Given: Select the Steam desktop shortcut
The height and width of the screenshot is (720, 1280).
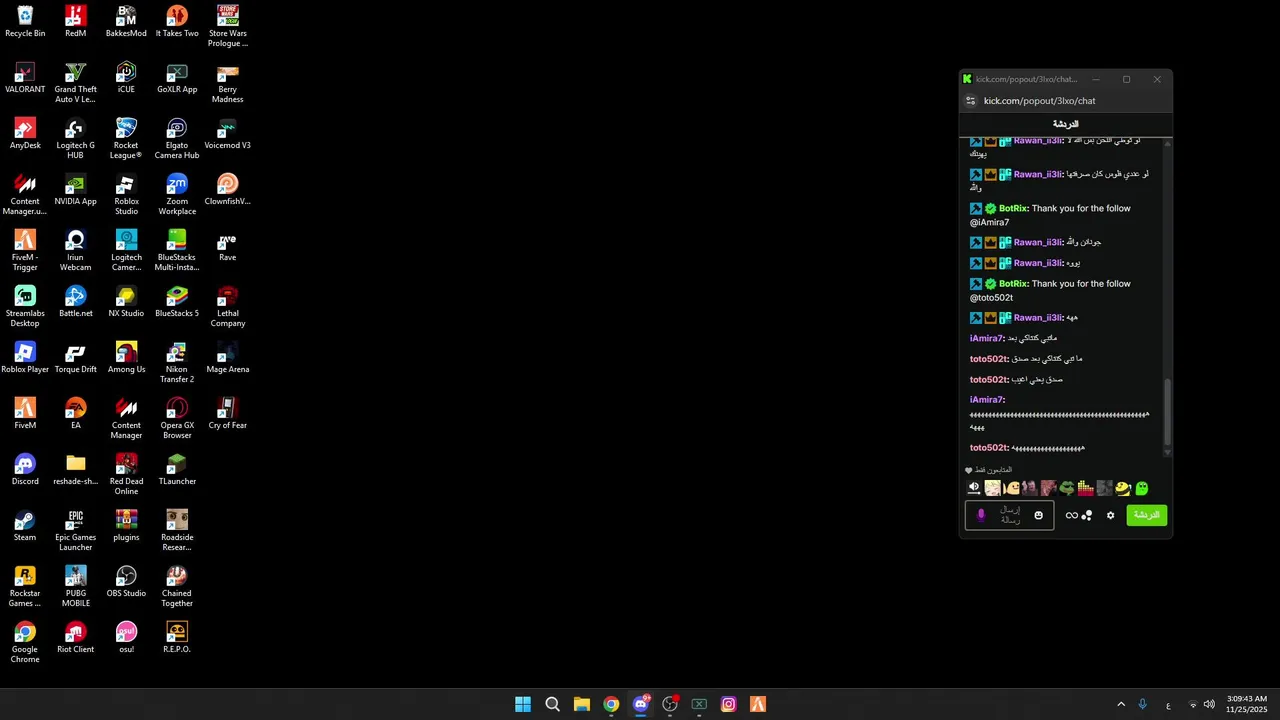Looking at the screenshot, I should click(x=25, y=526).
